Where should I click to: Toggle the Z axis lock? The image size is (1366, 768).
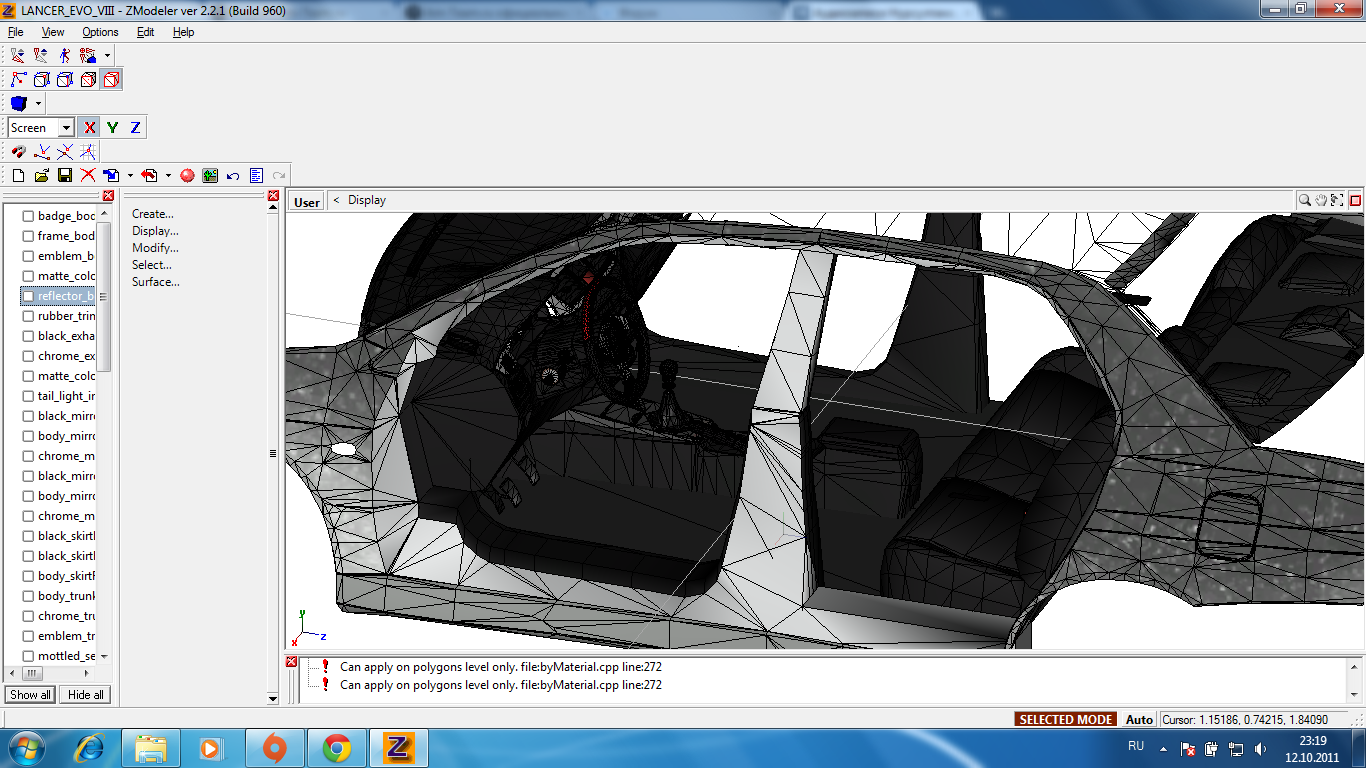[x=135, y=127]
